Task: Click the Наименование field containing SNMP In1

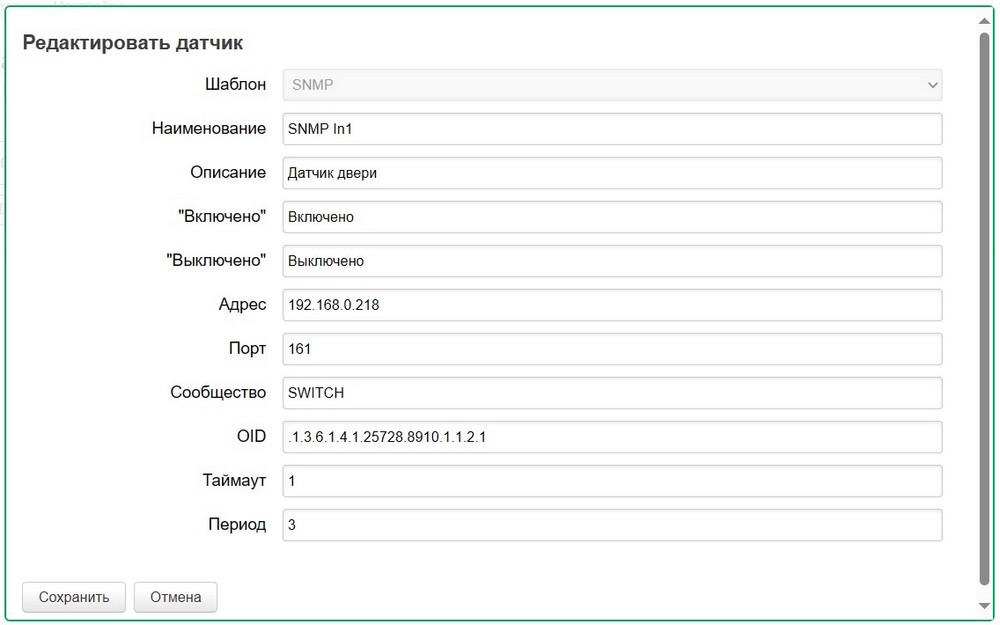Action: pyautogui.click(x=612, y=129)
